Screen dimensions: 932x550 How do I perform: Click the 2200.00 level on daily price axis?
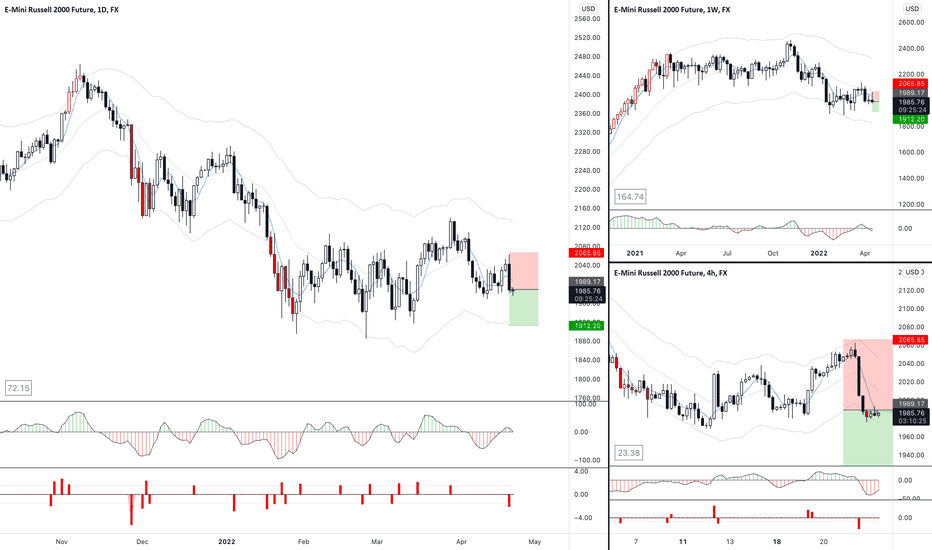[x=587, y=190]
